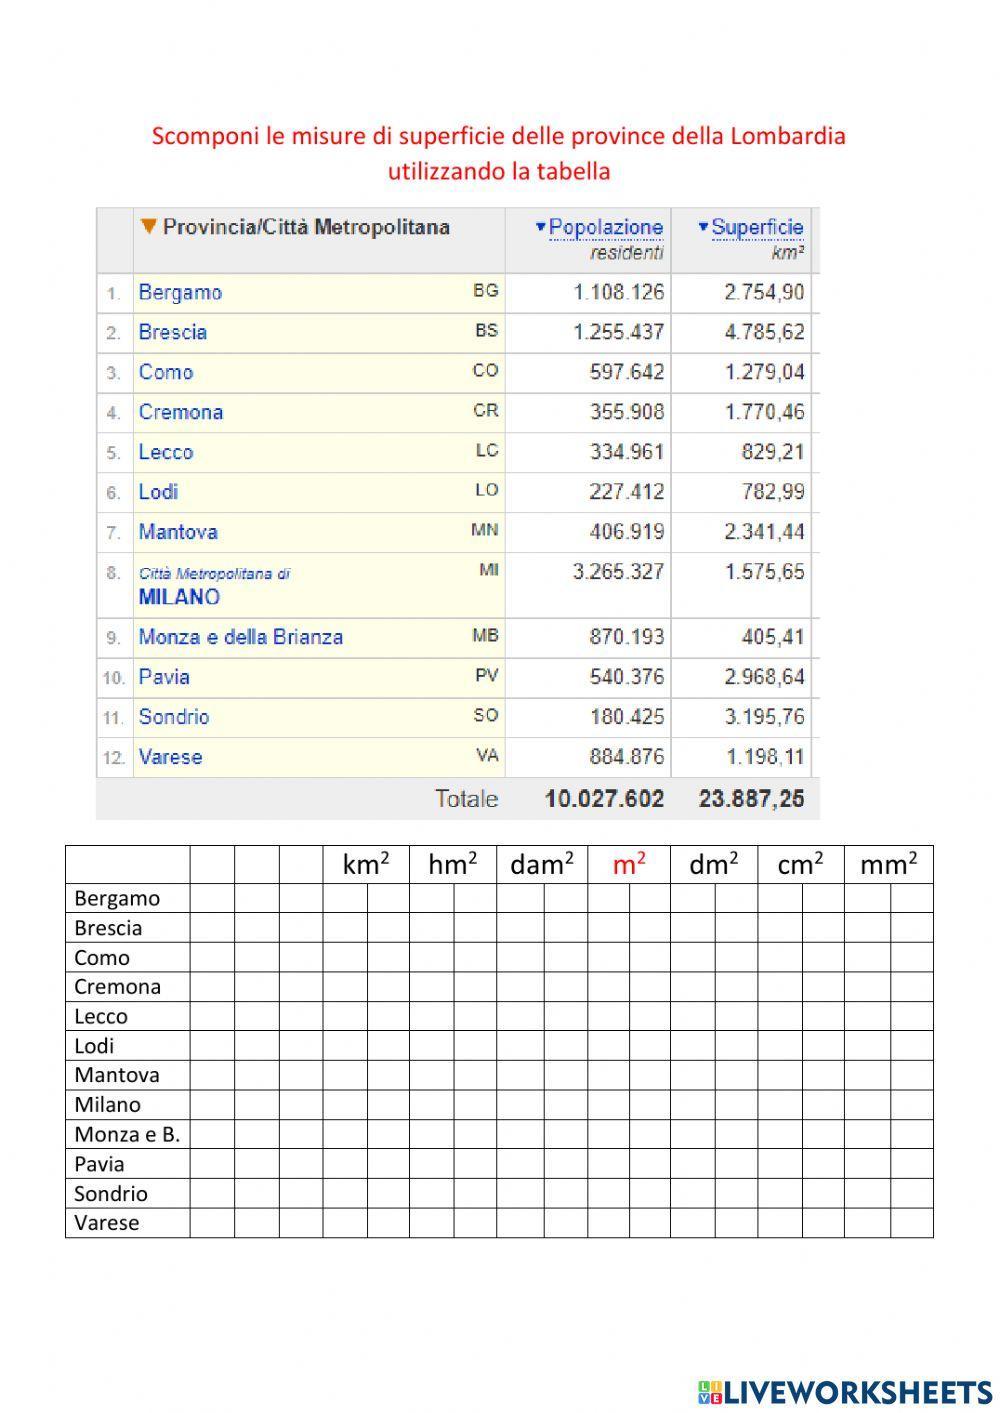The height and width of the screenshot is (1413, 1000).
Task: Select Como's surface value 1.279,04
Action: pos(764,372)
